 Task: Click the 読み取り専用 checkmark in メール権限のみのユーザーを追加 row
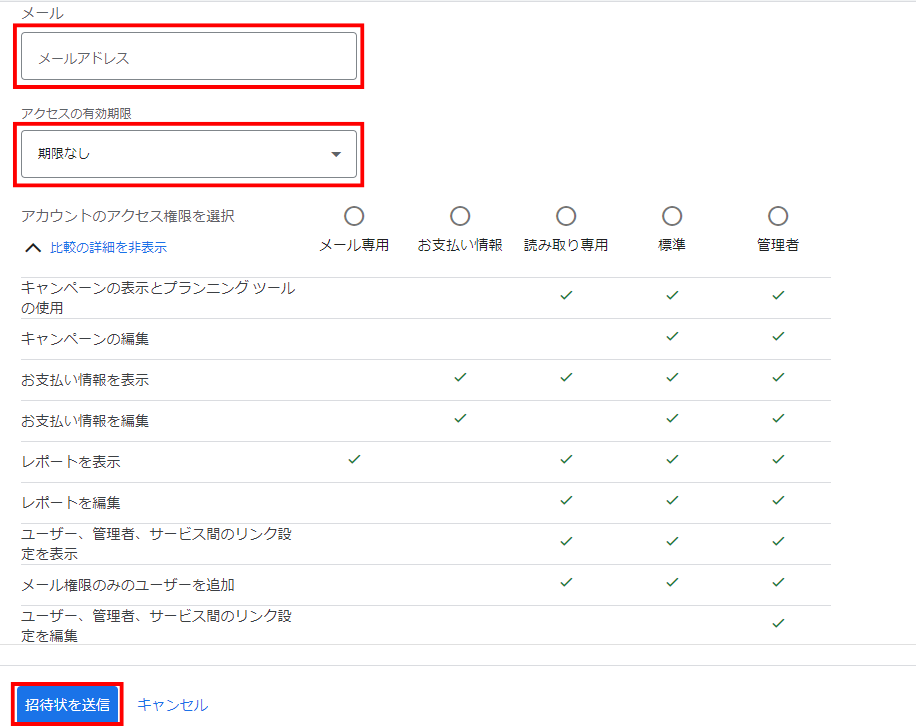565,582
